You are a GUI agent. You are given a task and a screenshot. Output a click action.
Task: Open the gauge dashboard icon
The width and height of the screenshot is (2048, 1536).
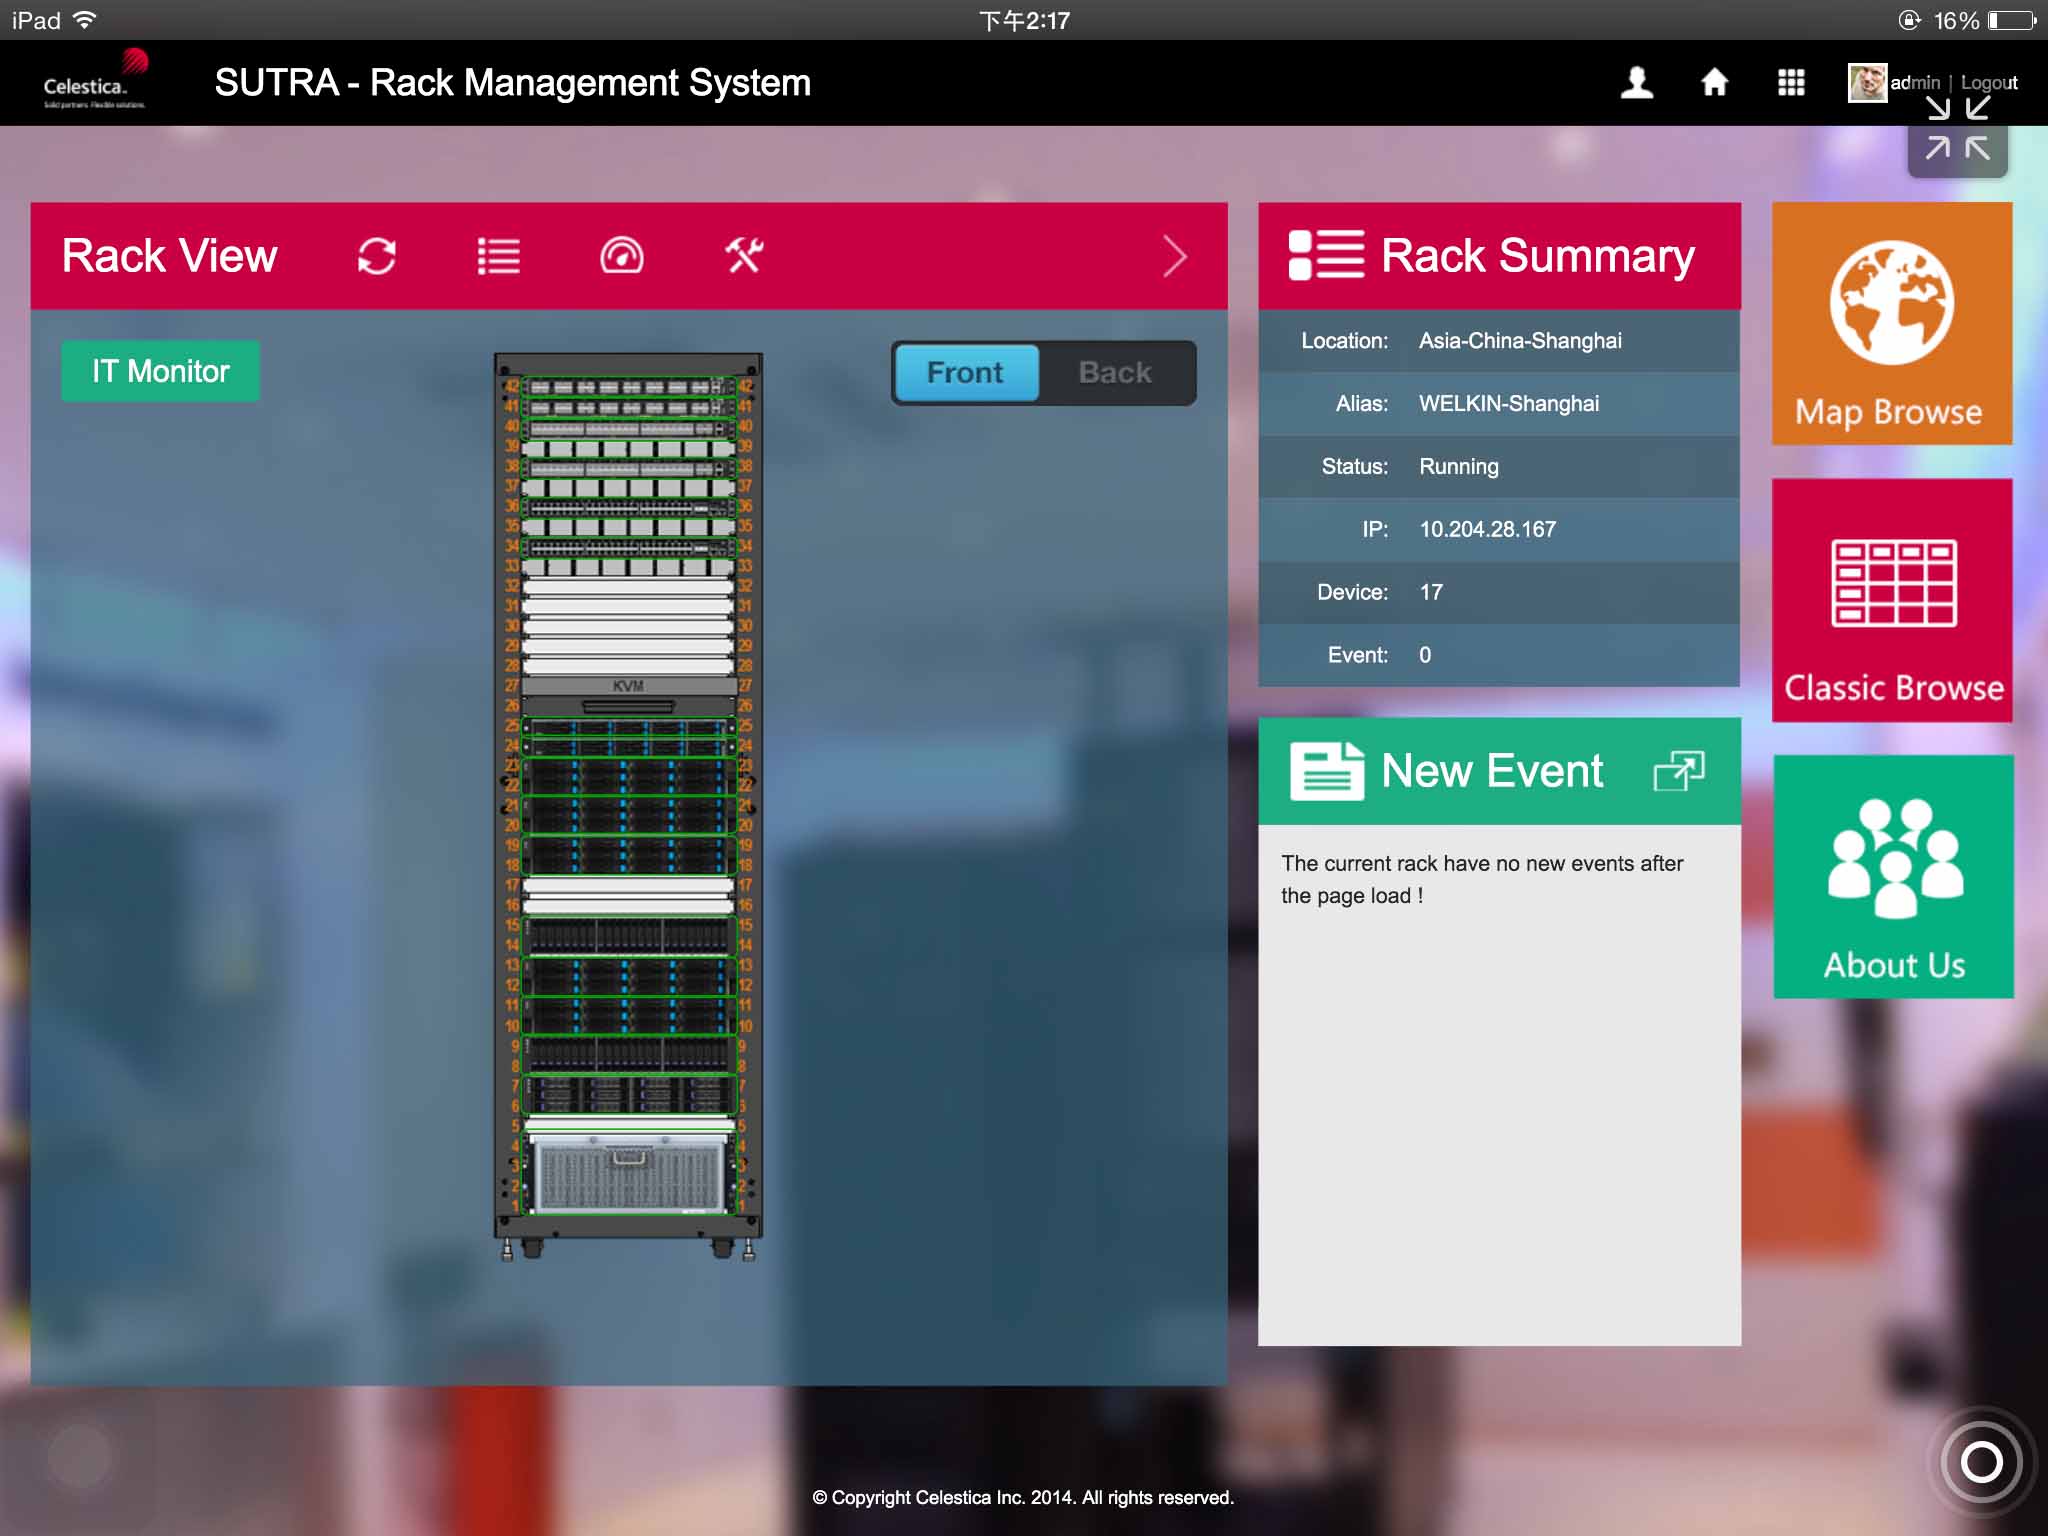(x=621, y=256)
